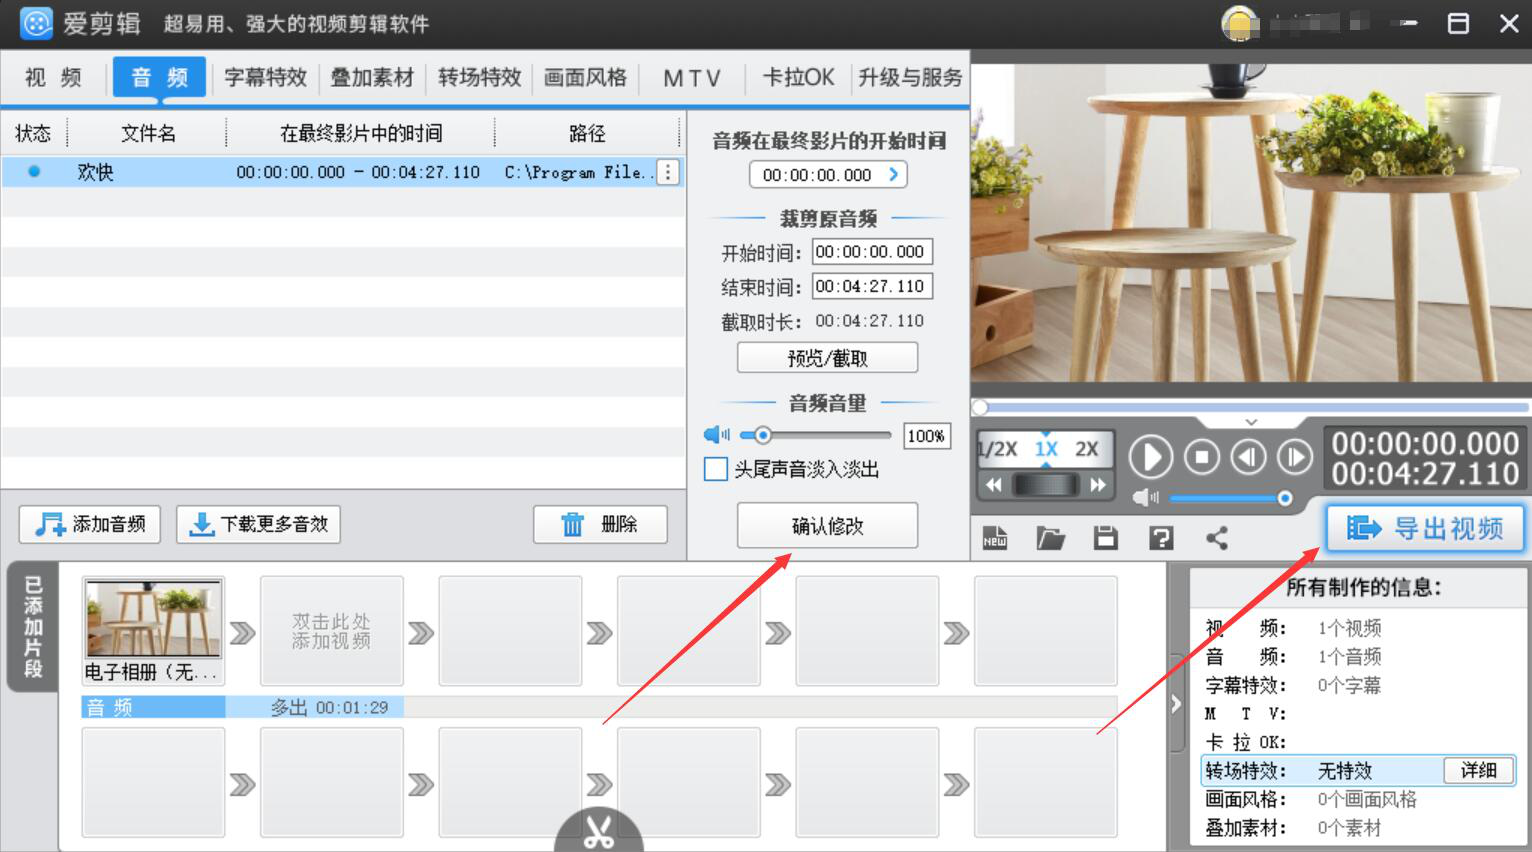
Task: Click the 爱剪辑 app logo icon
Action: pyautogui.click(x=36, y=23)
